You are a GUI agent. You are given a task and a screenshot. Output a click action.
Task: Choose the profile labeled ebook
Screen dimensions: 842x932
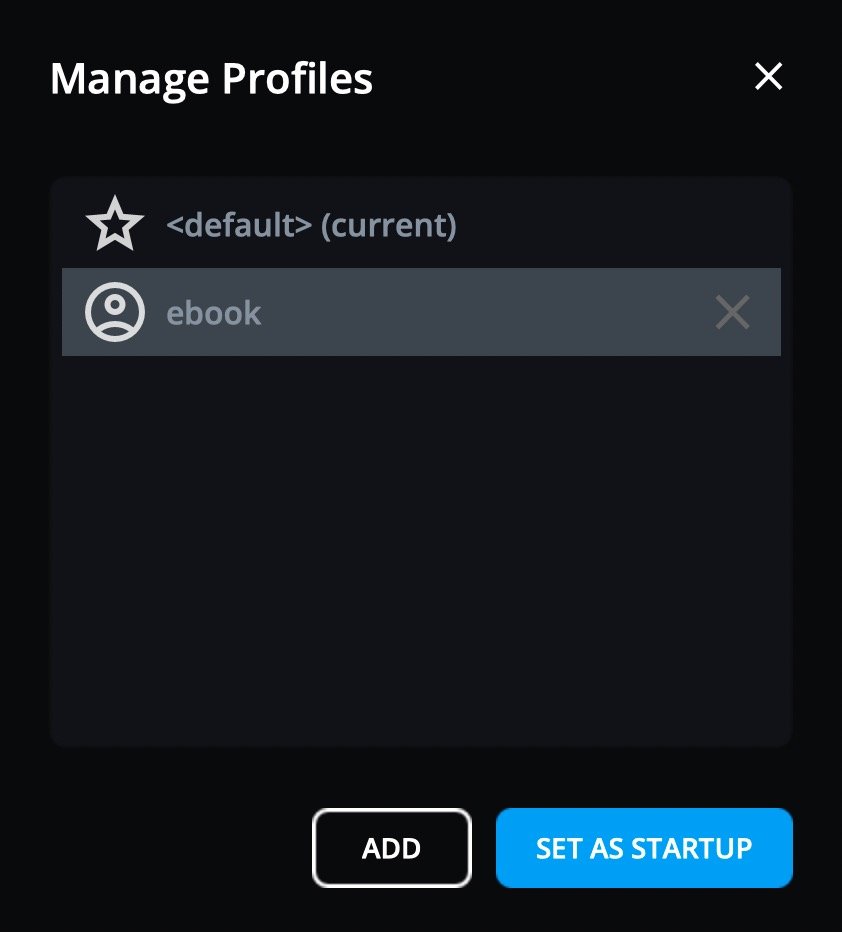pos(214,313)
